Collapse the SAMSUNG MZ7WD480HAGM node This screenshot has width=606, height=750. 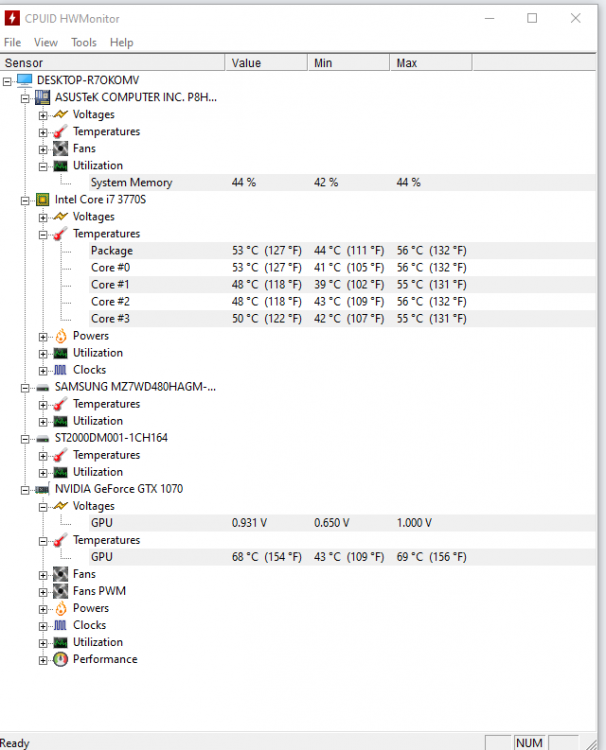click(25, 388)
